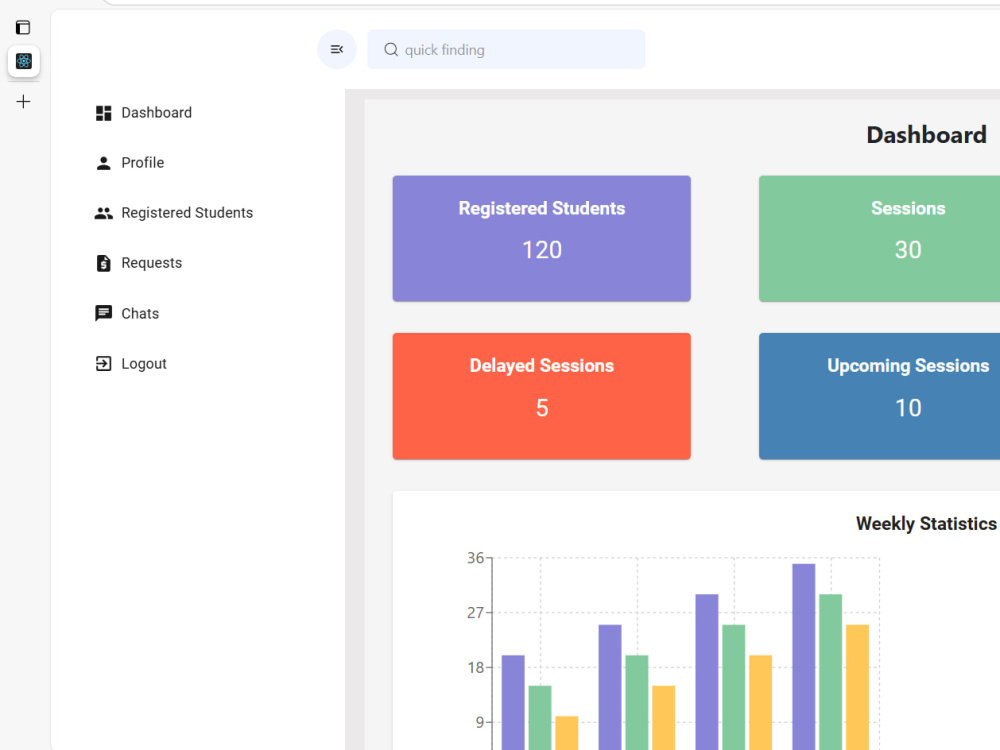
Task: Open the Requests page
Action: 151,263
